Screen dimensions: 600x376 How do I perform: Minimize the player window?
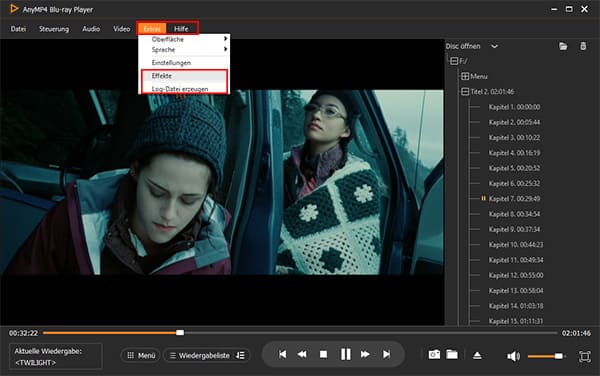(x=554, y=9)
